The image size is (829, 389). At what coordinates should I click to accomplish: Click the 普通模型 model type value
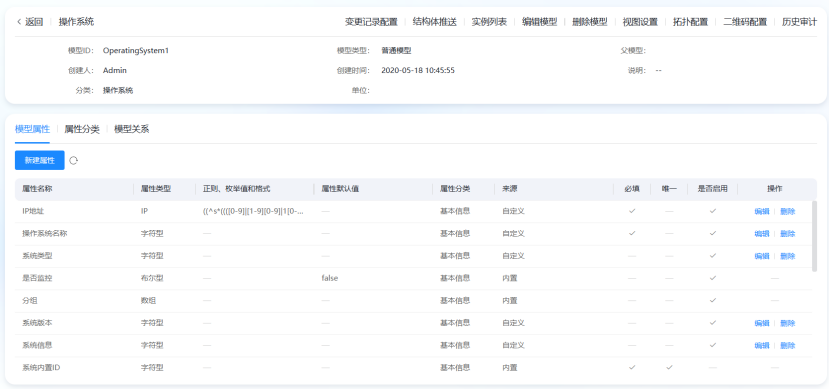[396, 51]
